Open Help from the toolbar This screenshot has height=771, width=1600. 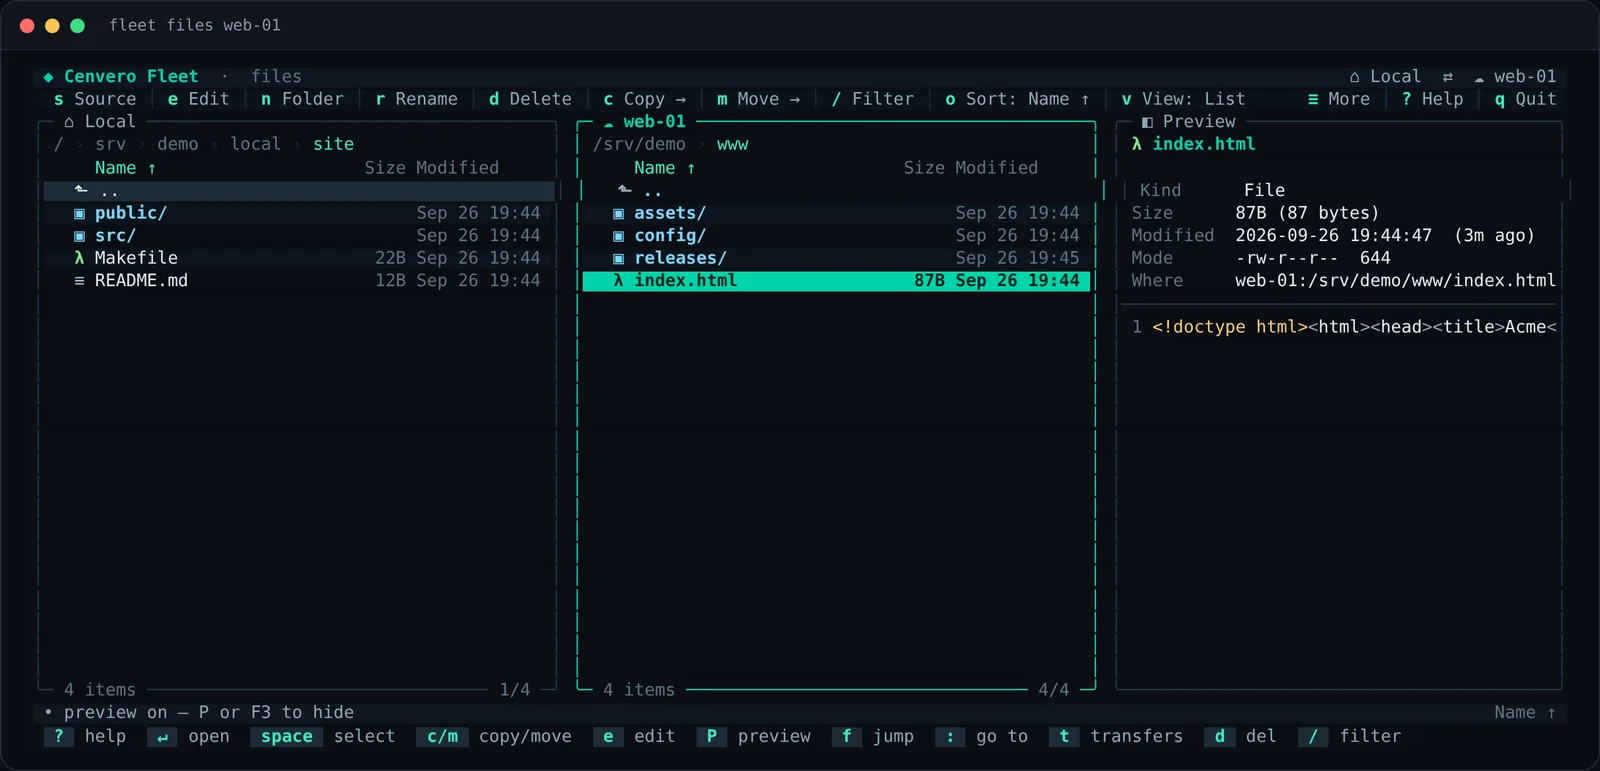coord(1432,99)
